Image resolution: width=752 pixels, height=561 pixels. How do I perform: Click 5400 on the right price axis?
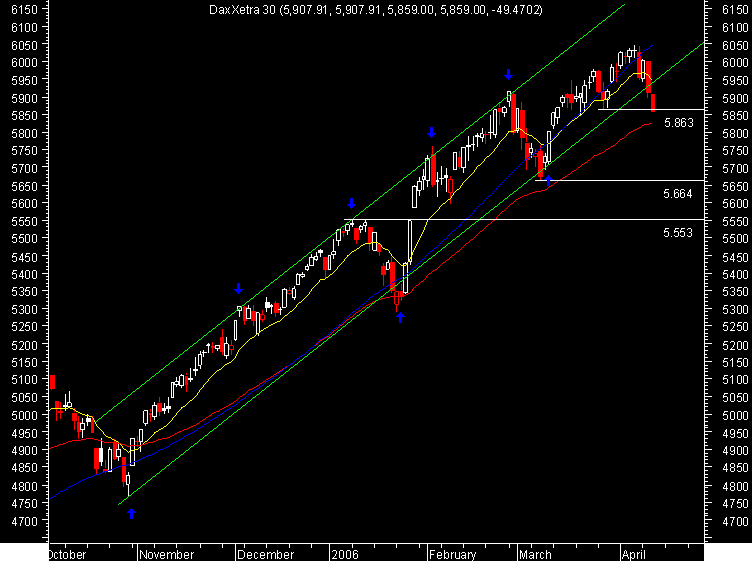(735, 275)
